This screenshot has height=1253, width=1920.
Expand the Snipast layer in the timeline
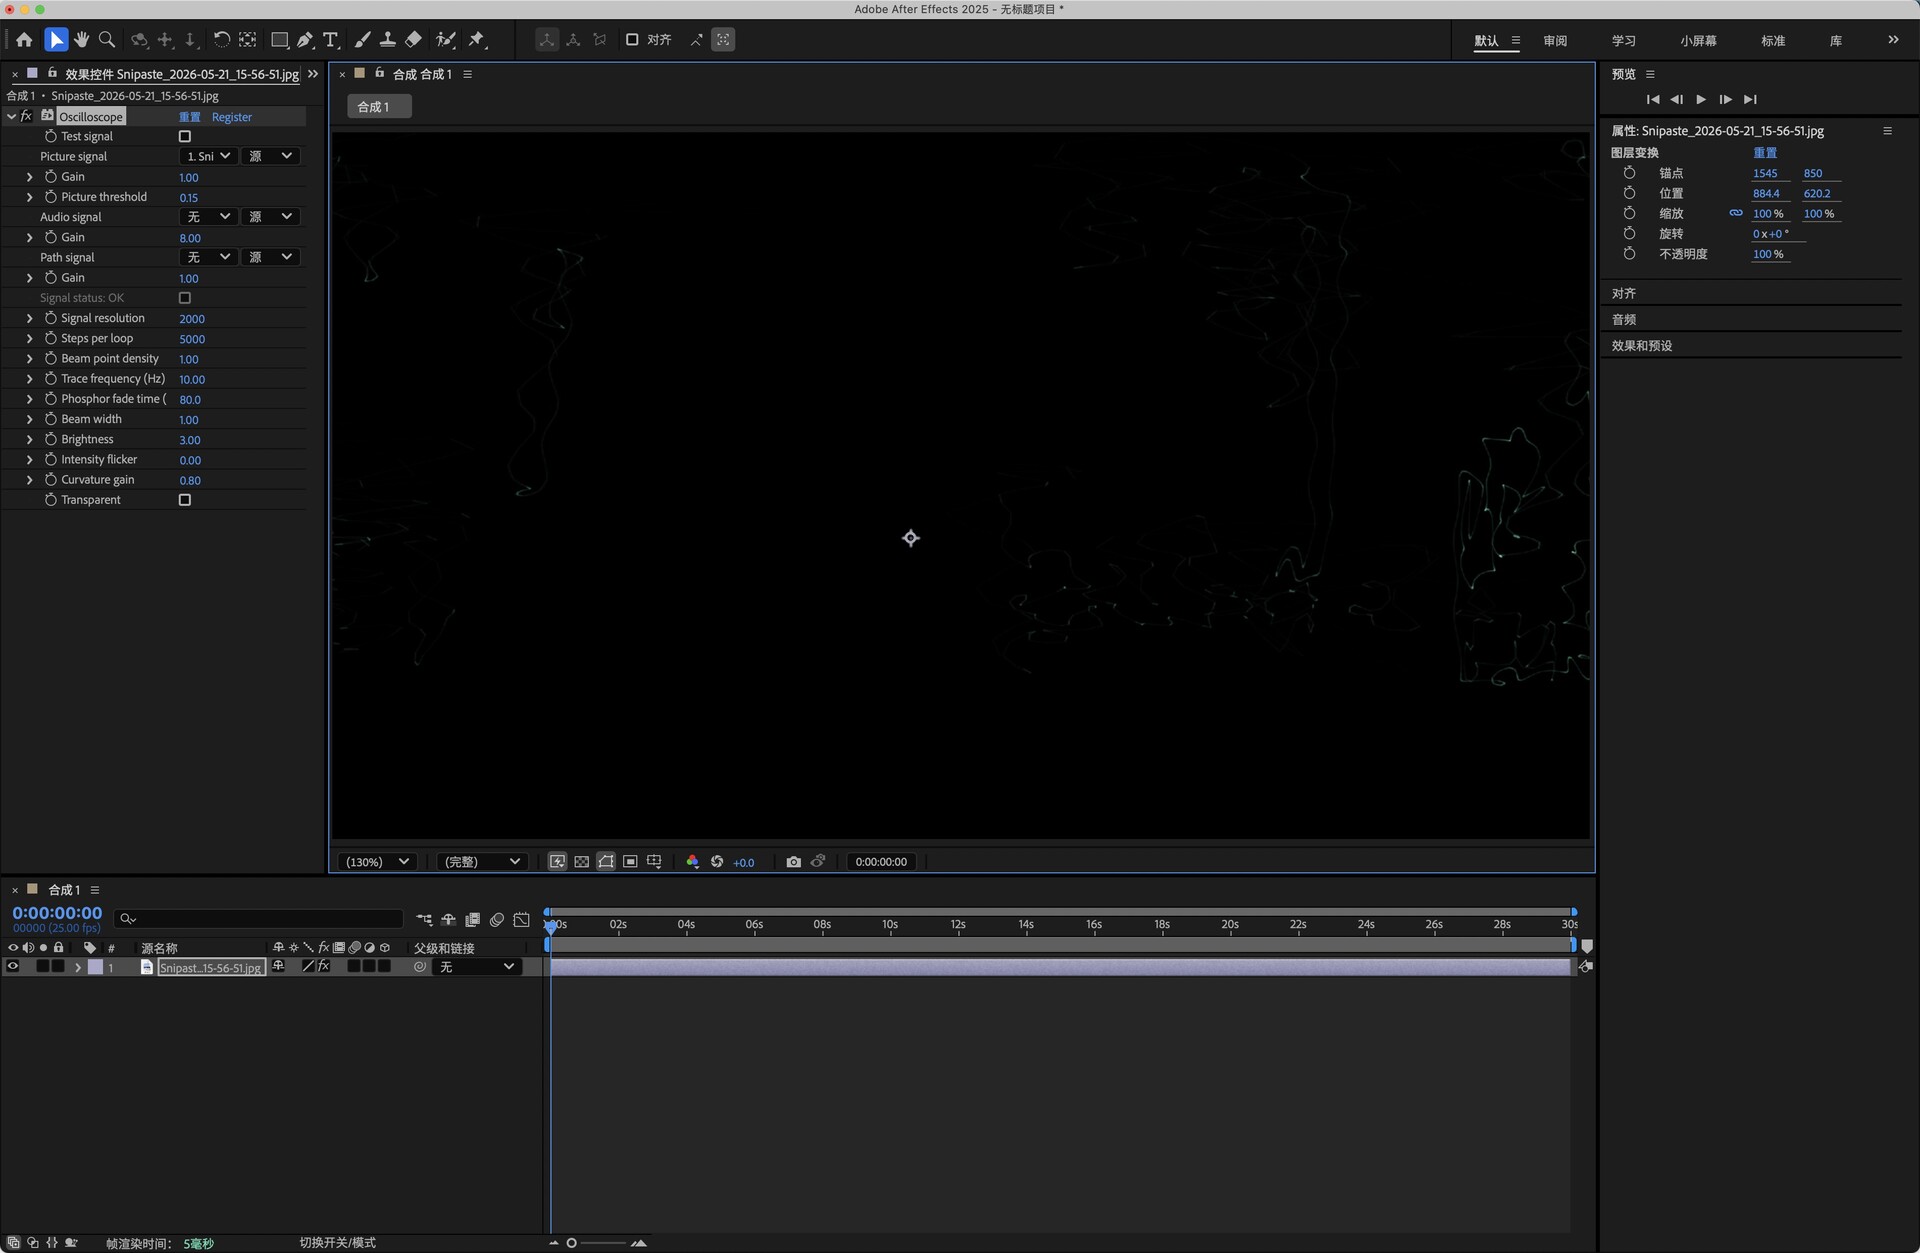coord(77,967)
